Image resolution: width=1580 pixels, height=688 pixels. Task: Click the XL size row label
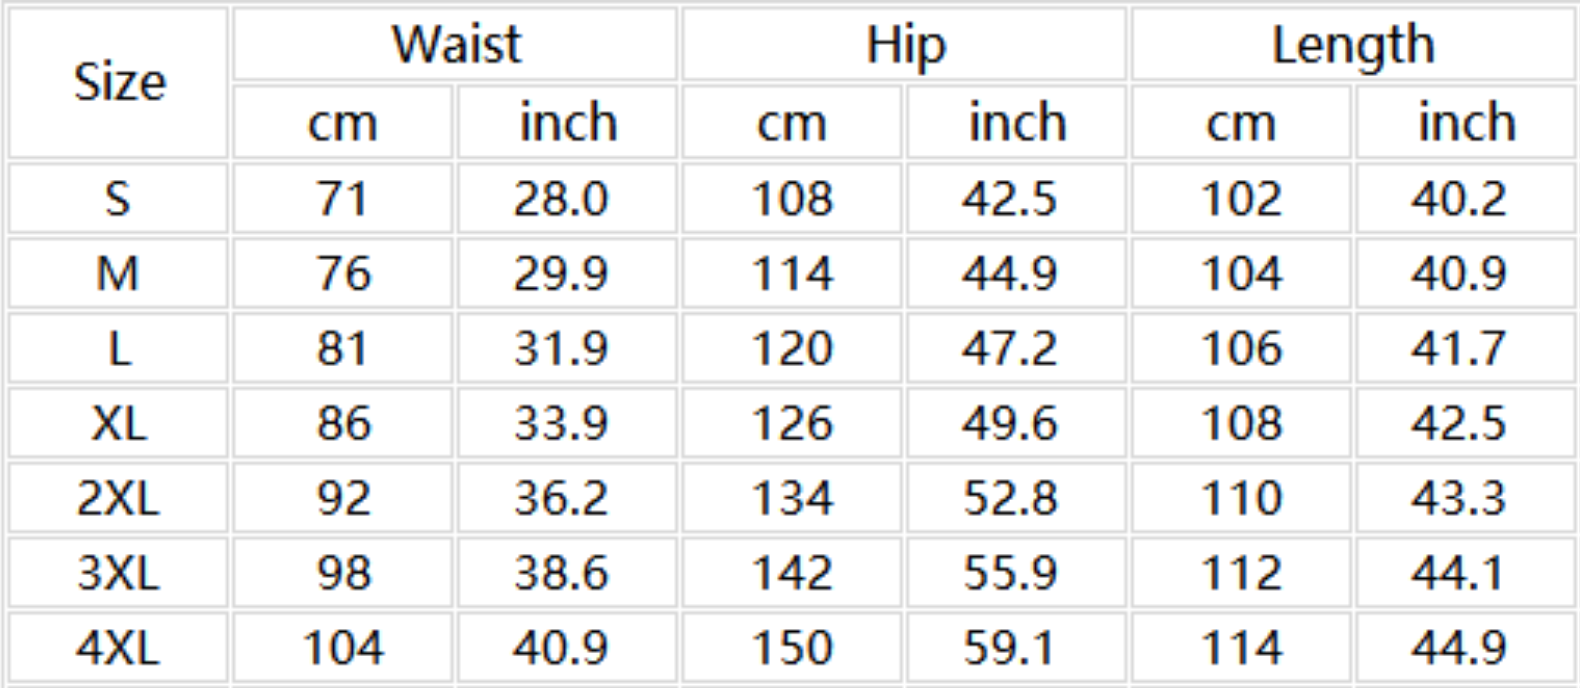click(118, 424)
